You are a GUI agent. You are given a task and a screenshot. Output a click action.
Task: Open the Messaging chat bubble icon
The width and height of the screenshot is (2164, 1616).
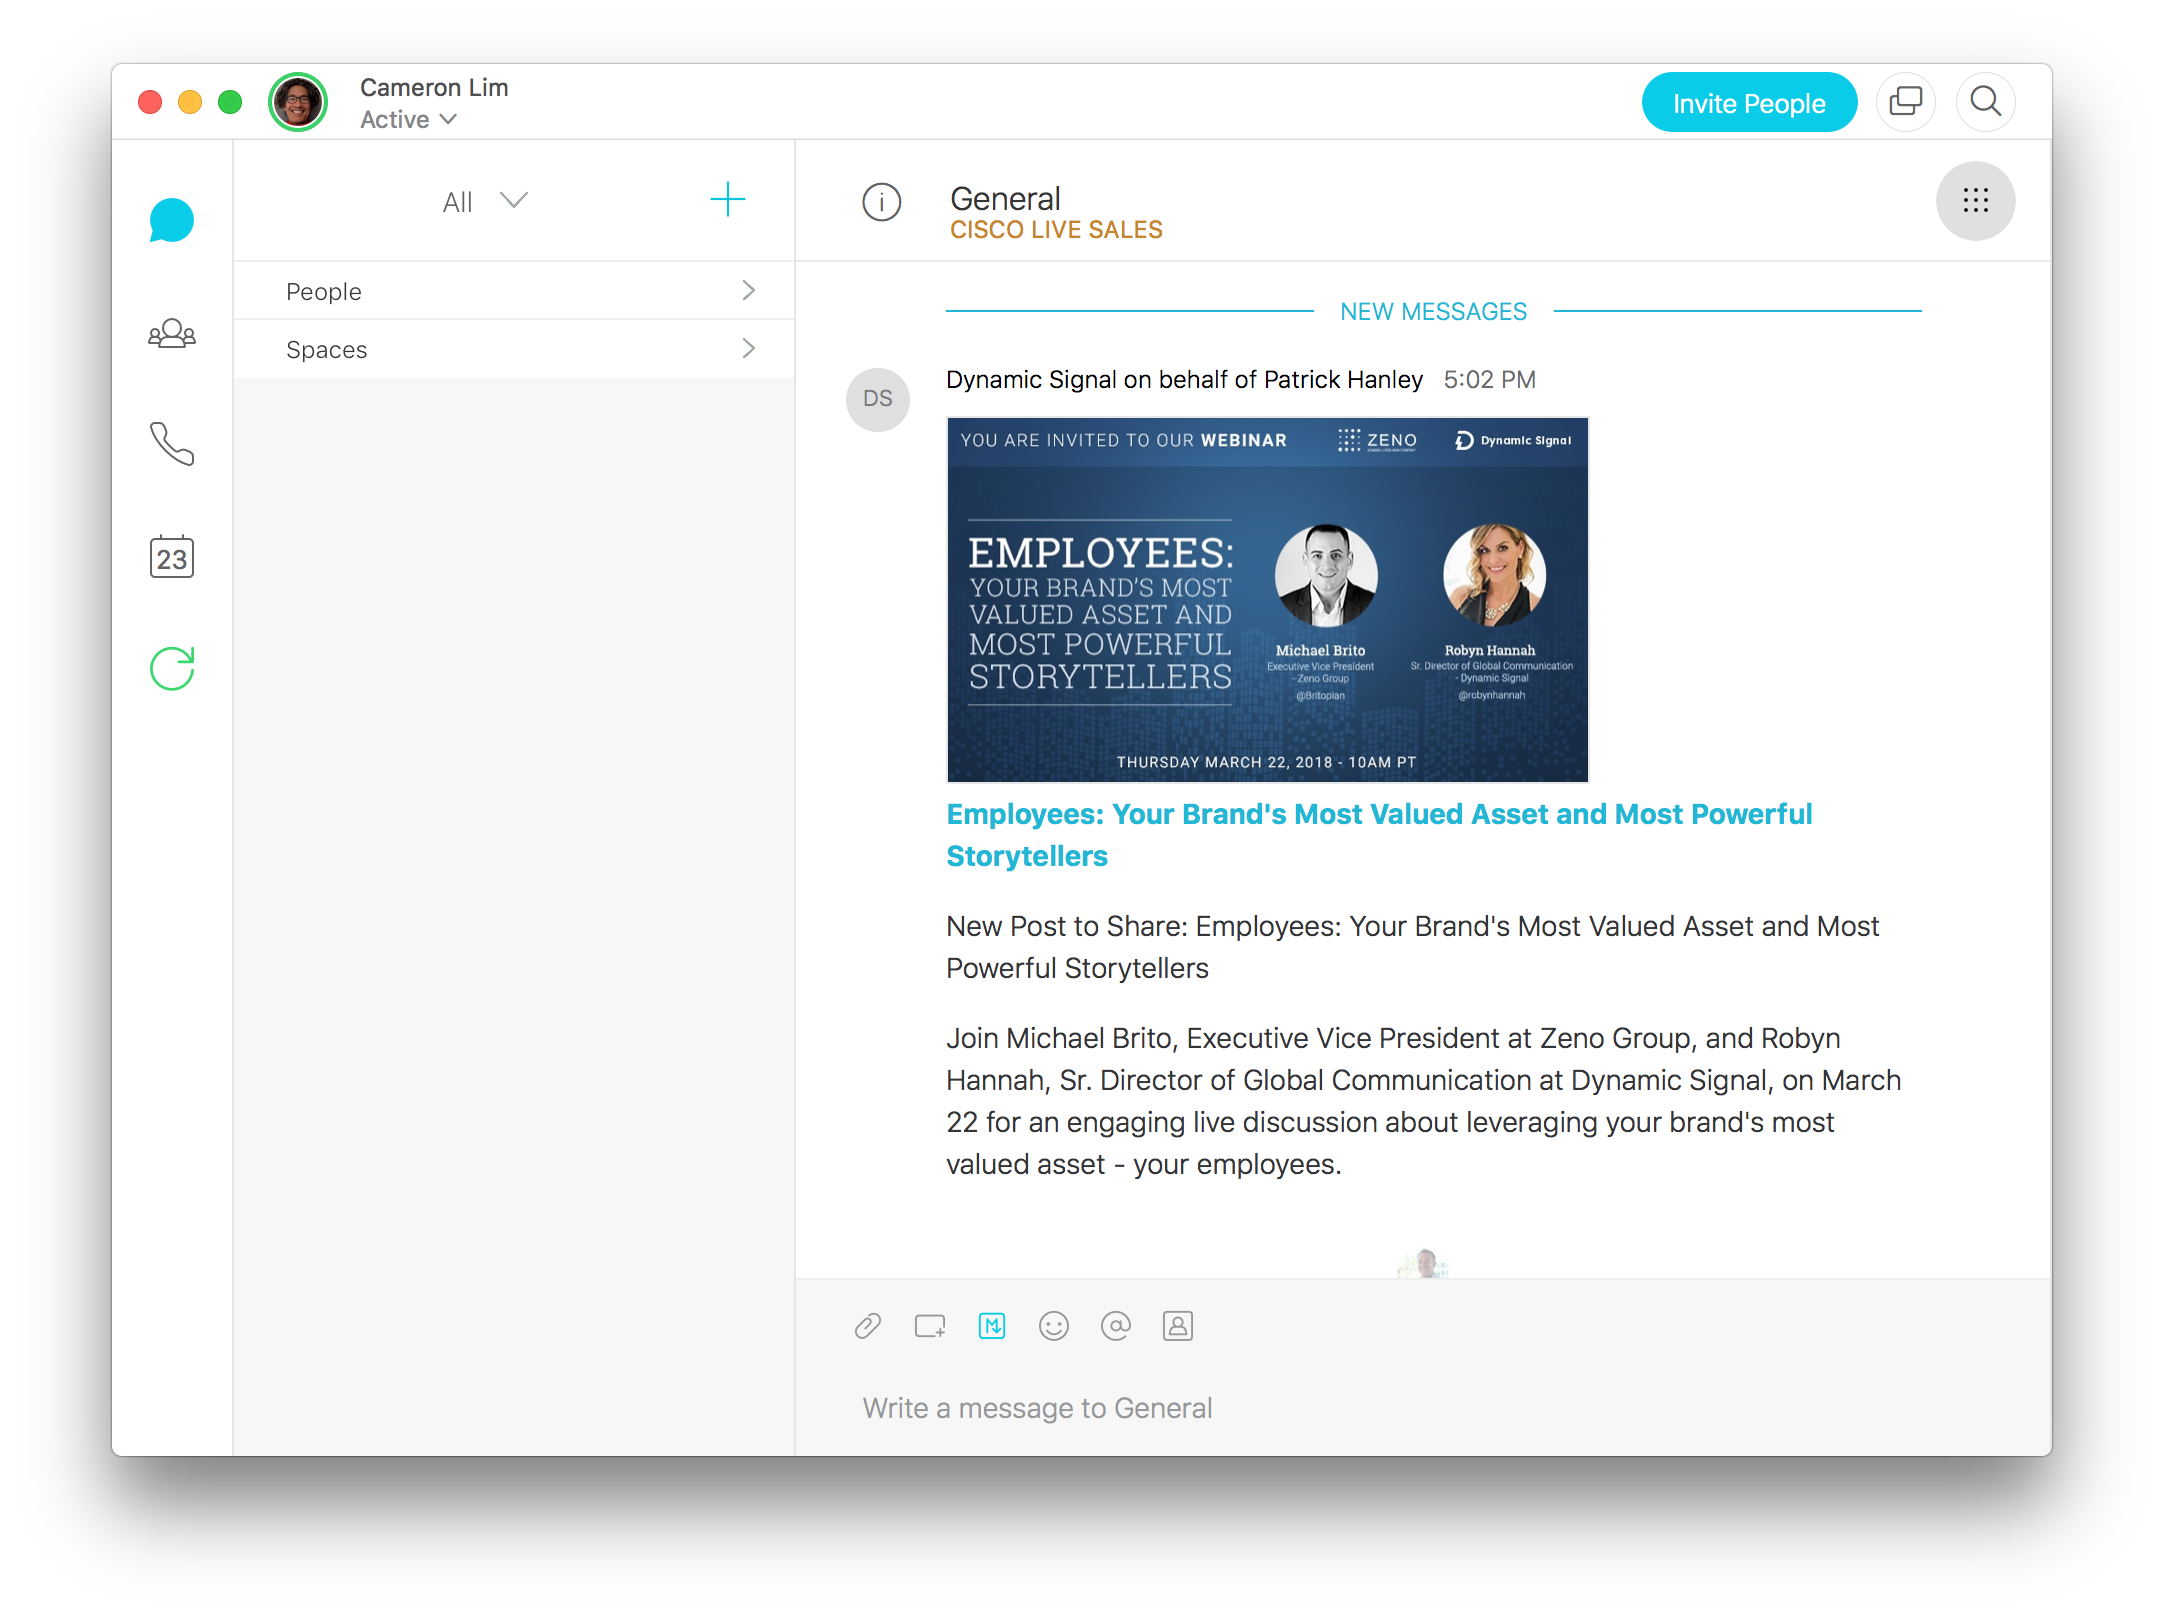[171, 220]
